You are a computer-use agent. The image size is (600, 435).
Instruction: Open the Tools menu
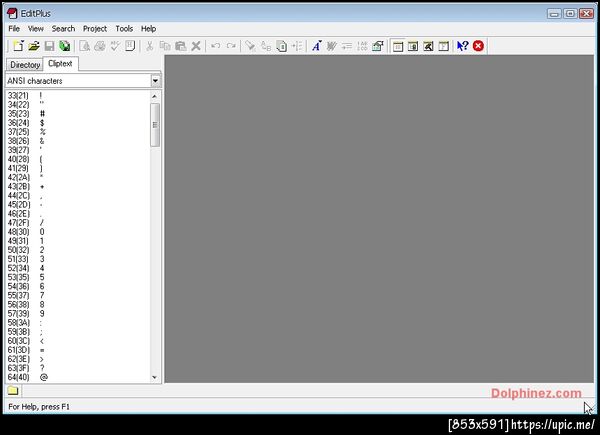[124, 29]
